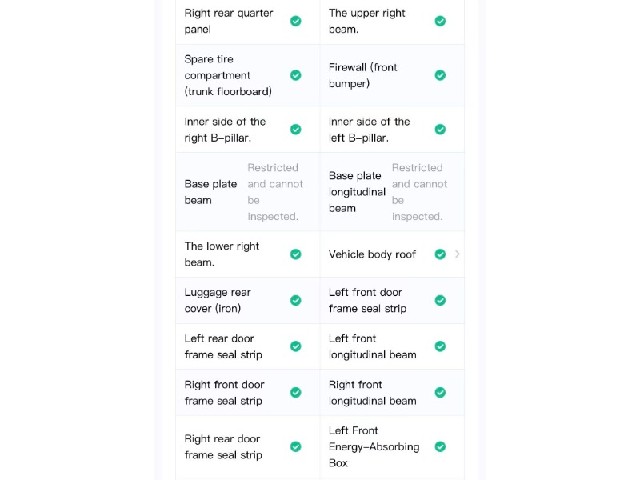Open the Vehicle body roof row
Image resolution: width=640 pixels, height=480 pixels.
(392, 254)
